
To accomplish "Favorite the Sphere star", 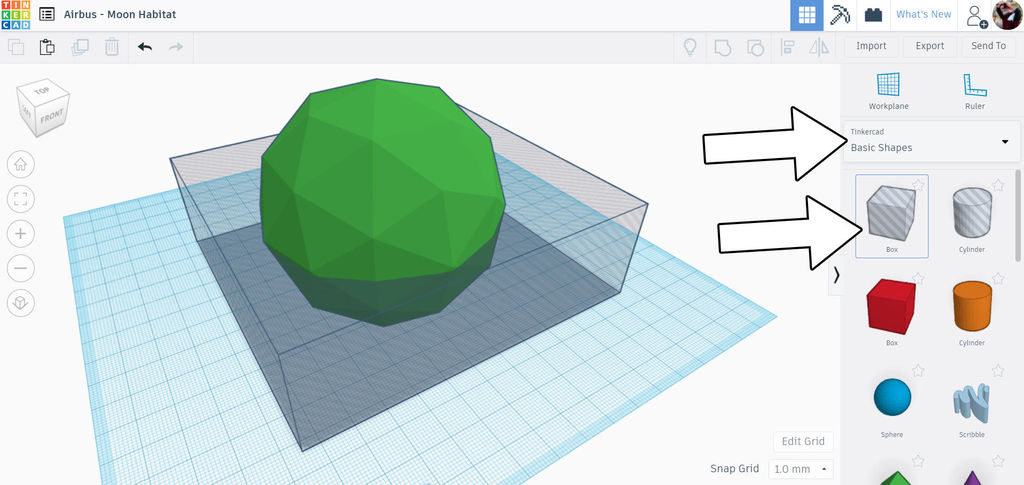I will pos(918,371).
